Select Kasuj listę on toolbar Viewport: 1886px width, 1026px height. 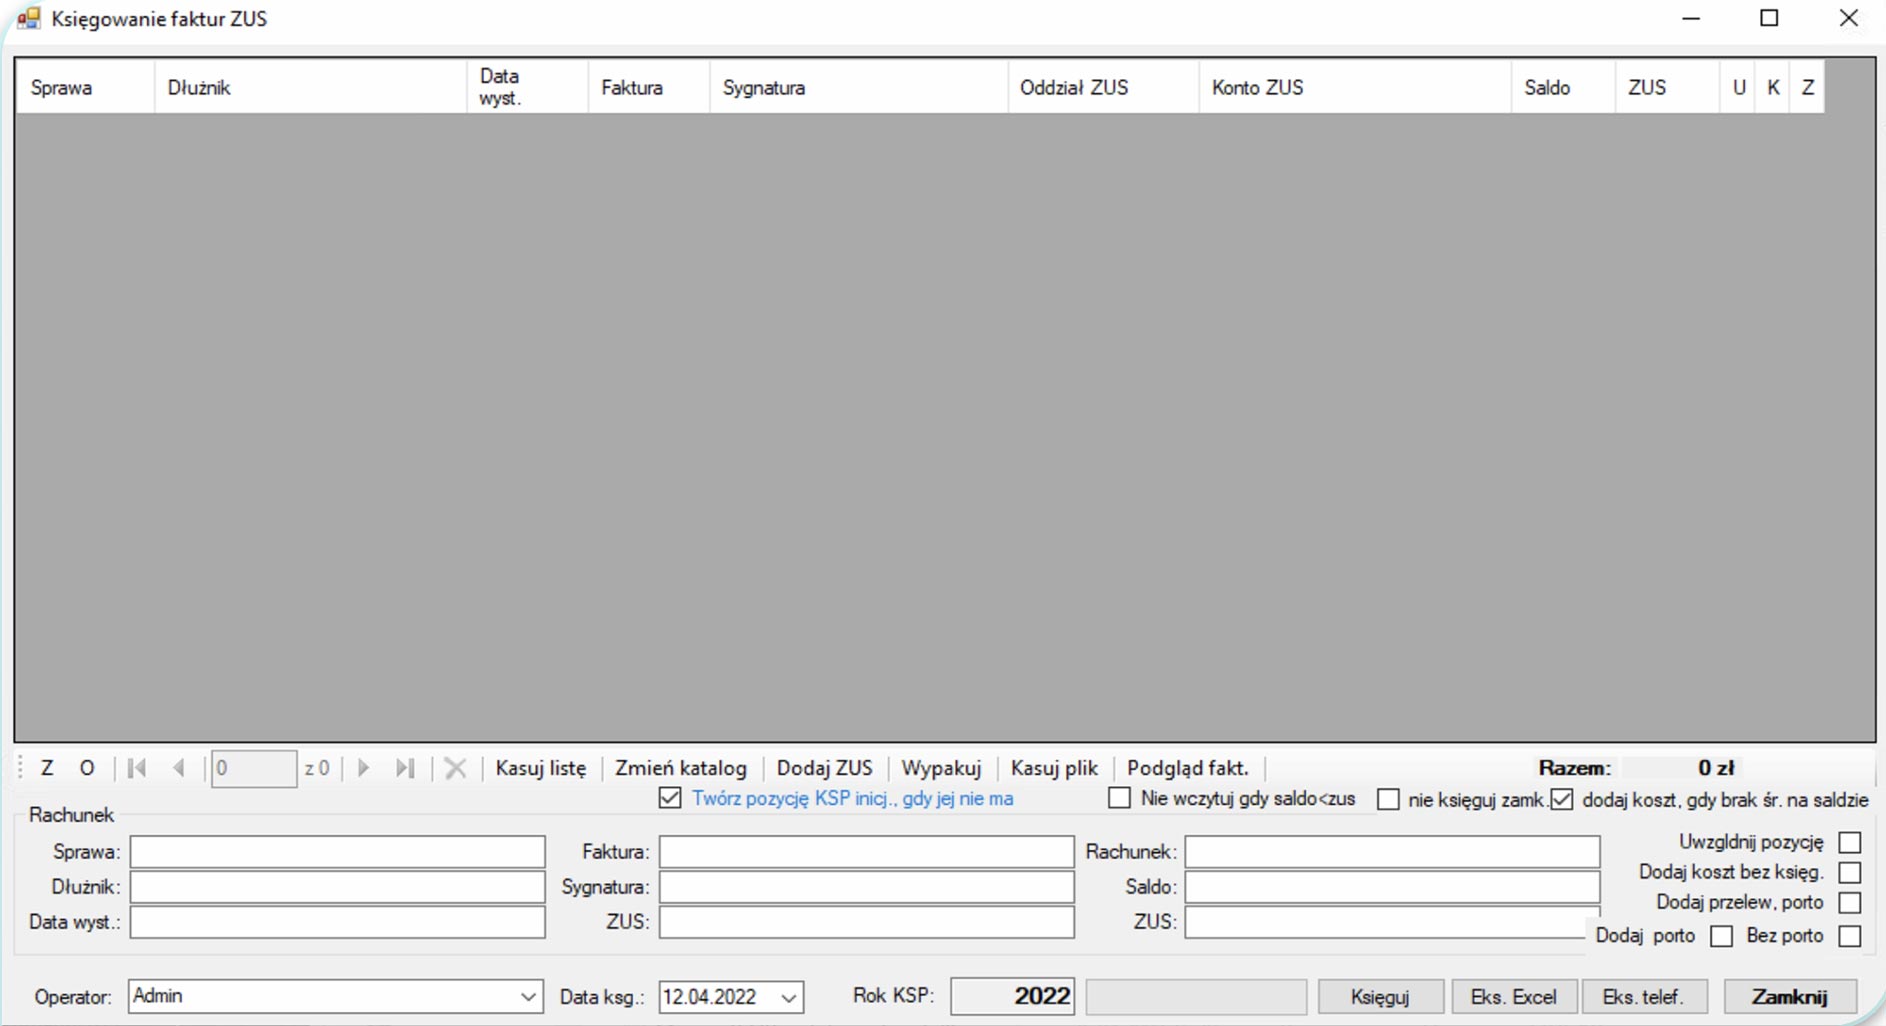(541, 768)
